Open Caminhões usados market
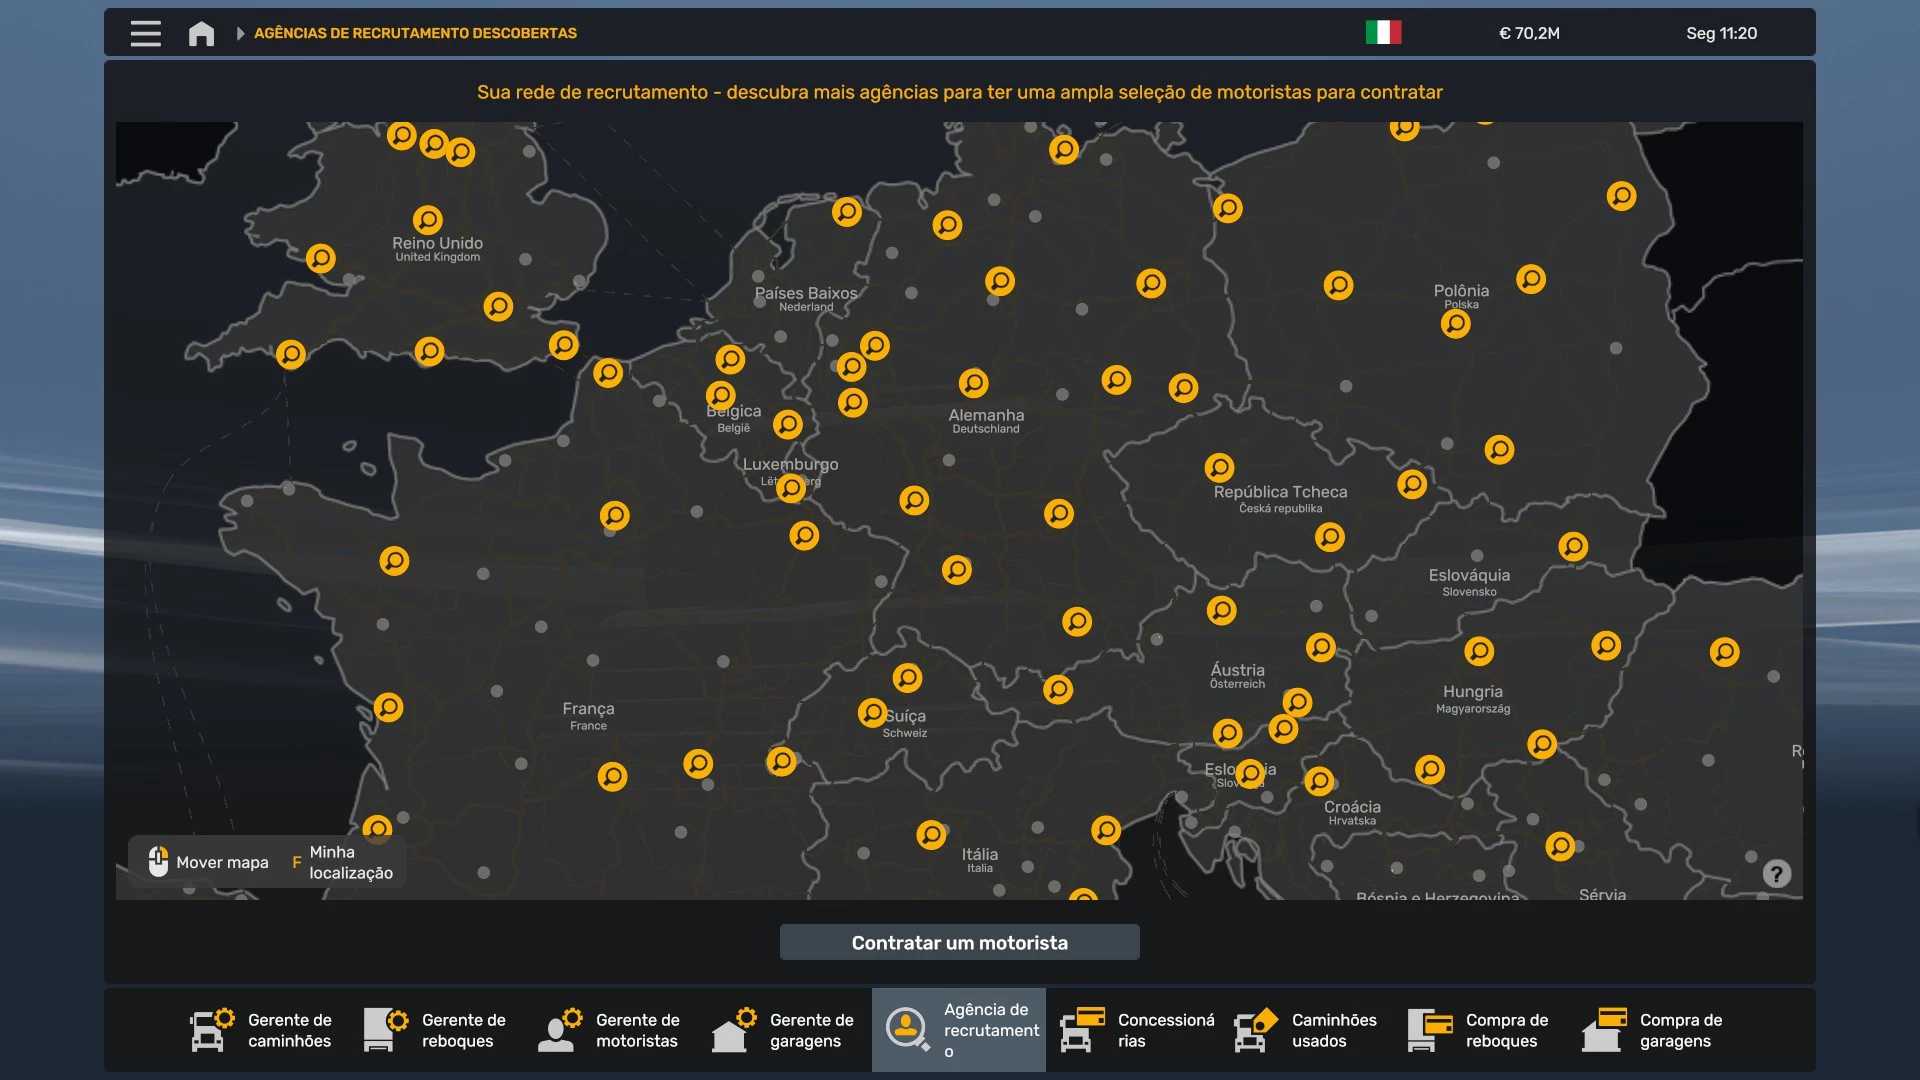Image resolution: width=1920 pixels, height=1080 pixels. point(1307,1030)
